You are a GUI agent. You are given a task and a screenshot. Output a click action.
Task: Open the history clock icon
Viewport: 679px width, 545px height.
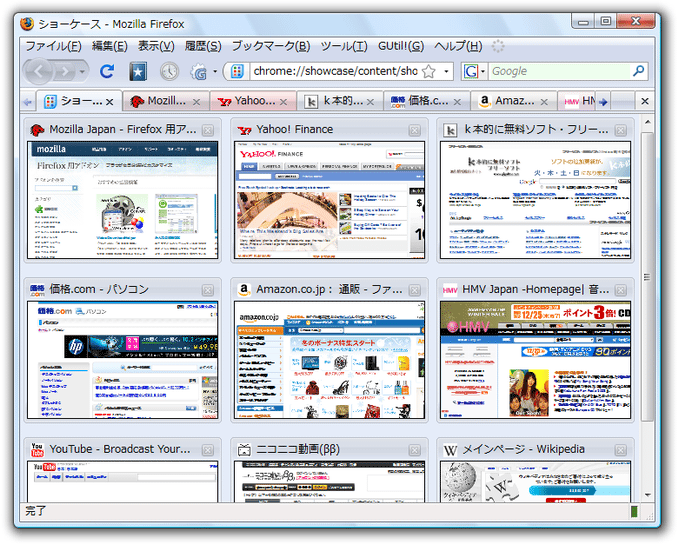169,71
